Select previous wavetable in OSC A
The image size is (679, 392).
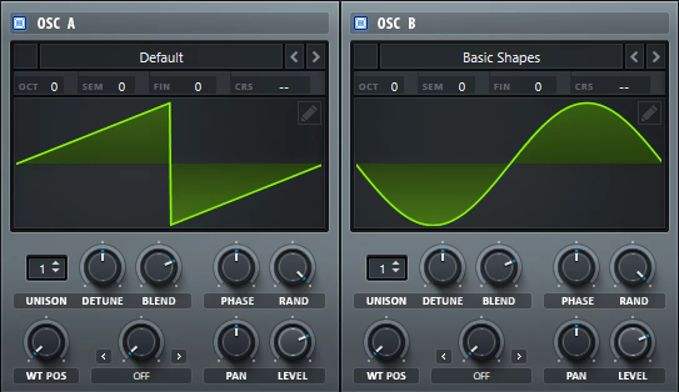click(x=294, y=57)
